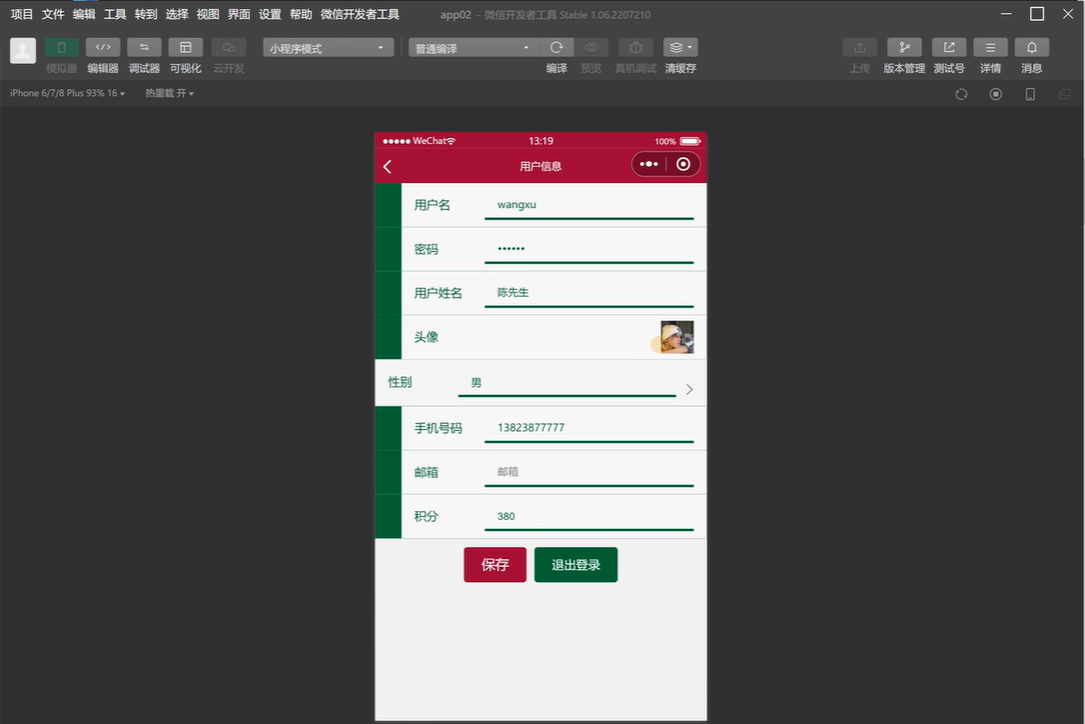Click the clear cache layers icon
The image size is (1085, 724).
(x=680, y=47)
